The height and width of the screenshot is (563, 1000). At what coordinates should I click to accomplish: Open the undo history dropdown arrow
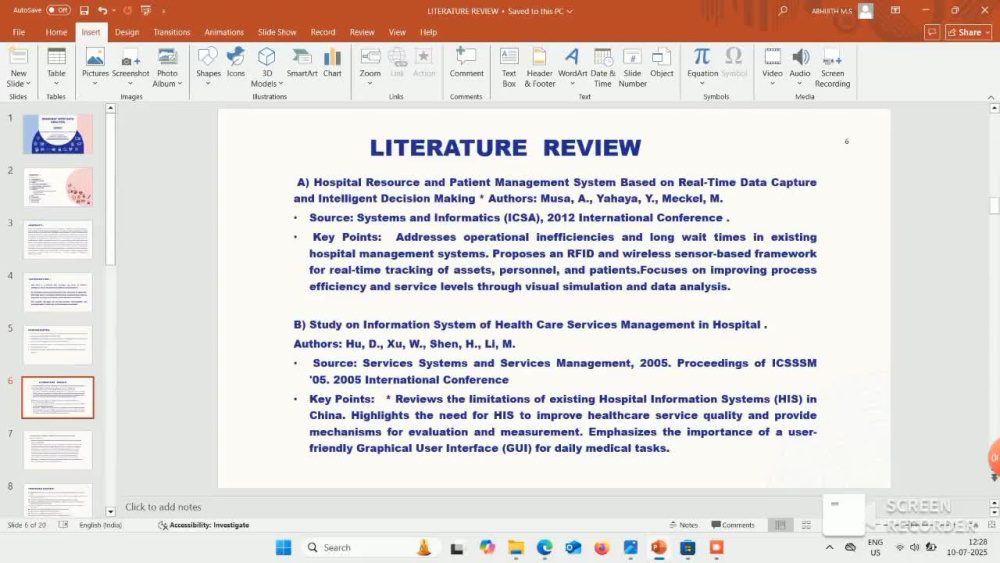pos(114,11)
